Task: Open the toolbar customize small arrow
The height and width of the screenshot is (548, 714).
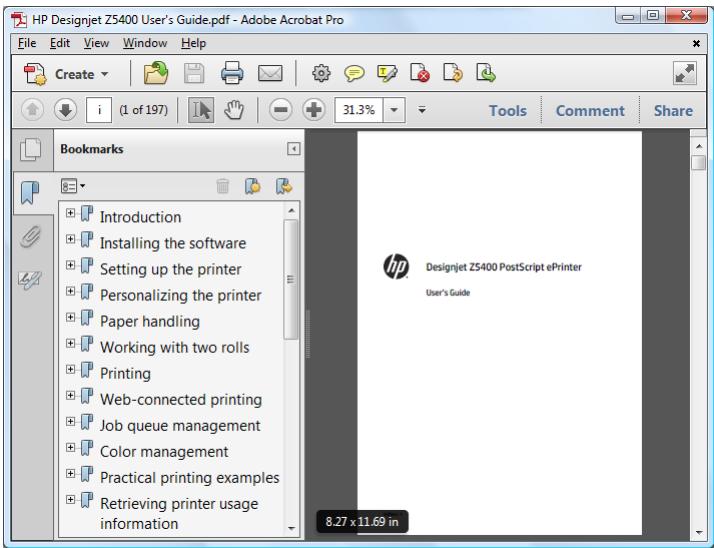Action: (422, 110)
